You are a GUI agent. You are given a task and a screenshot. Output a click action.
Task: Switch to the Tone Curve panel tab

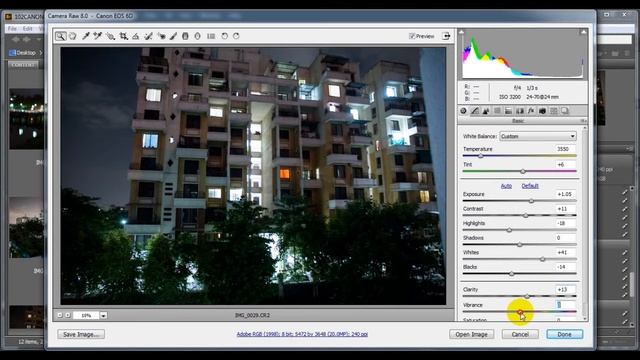tap(475, 111)
